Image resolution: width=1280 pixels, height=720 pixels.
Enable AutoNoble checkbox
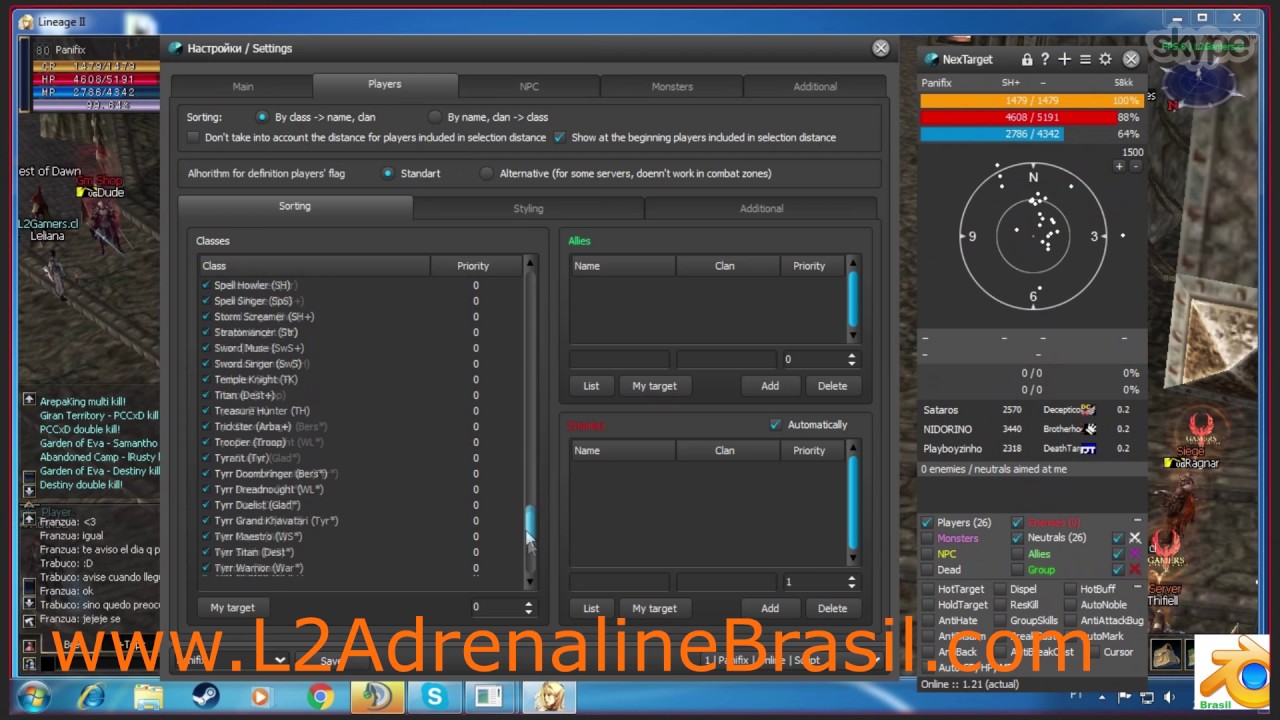(x=1071, y=605)
